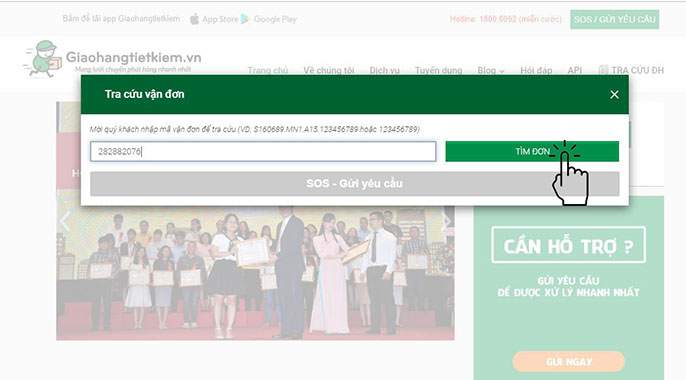Open the App Store download link
Image resolution: width=686 pixels, height=380 pixels.
[220, 19]
